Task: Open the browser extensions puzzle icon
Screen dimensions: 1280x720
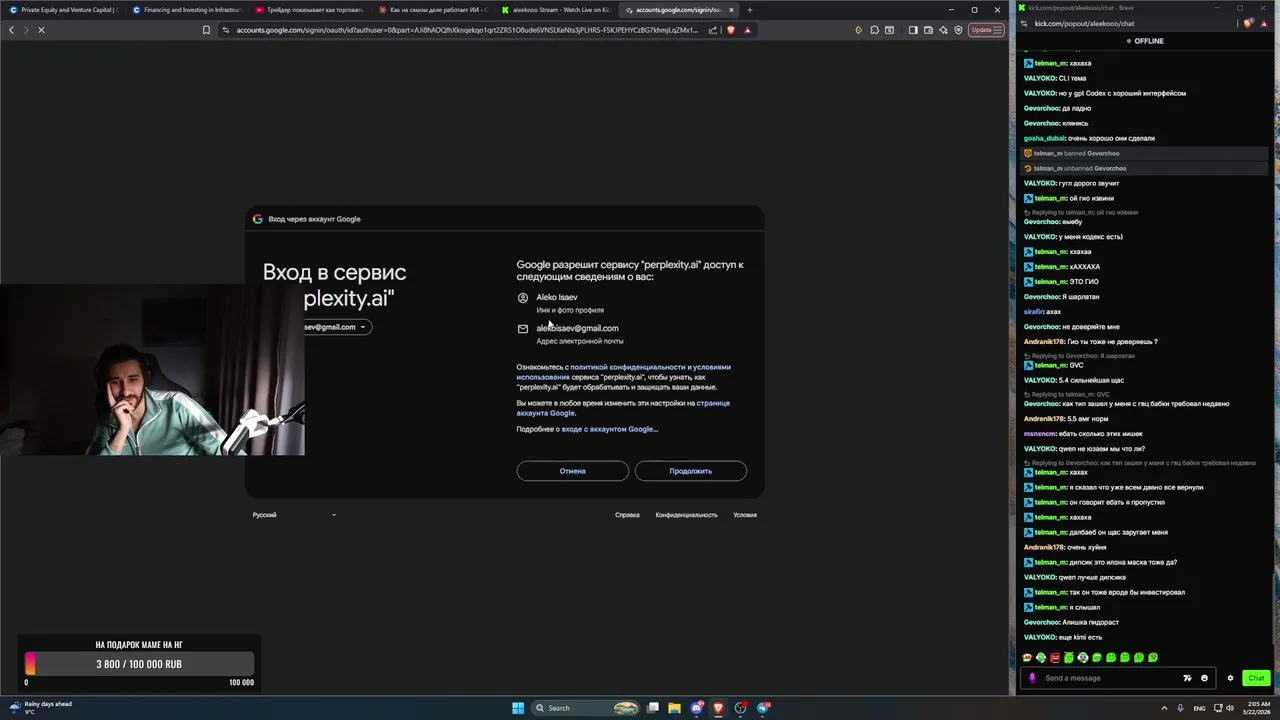Action: point(874,30)
